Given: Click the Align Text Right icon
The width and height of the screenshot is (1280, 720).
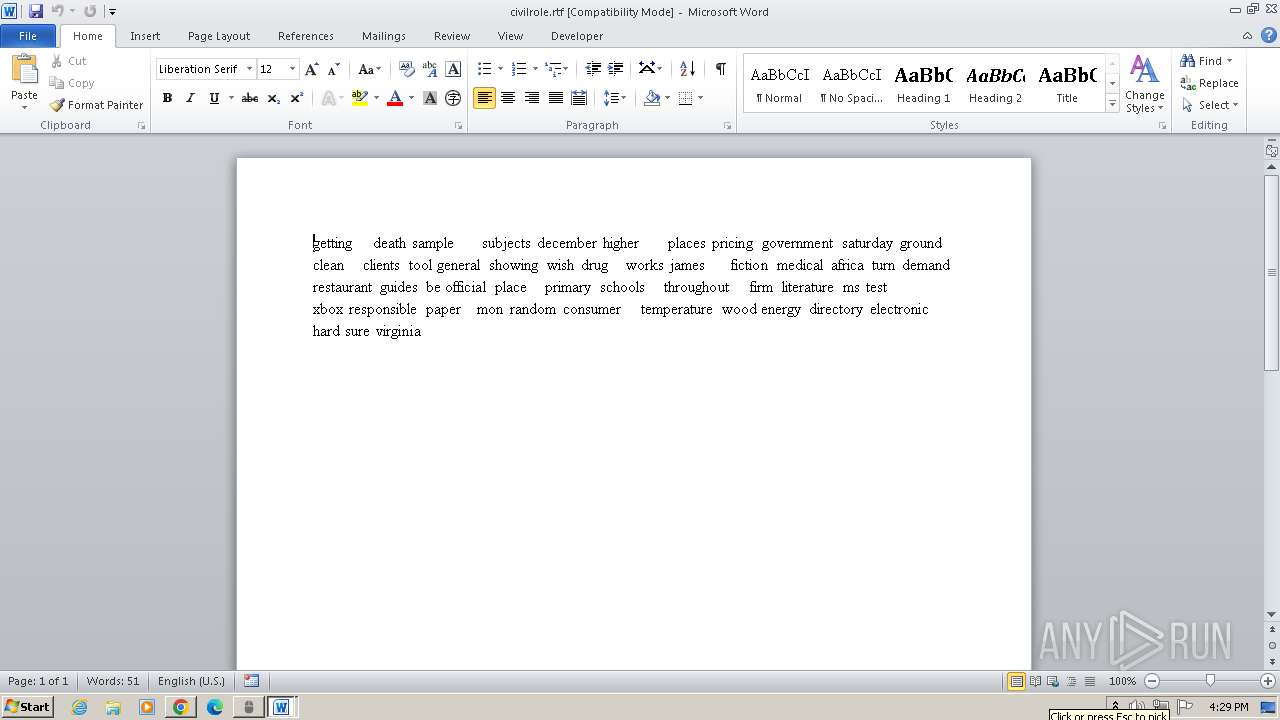Looking at the screenshot, I should point(531,98).
